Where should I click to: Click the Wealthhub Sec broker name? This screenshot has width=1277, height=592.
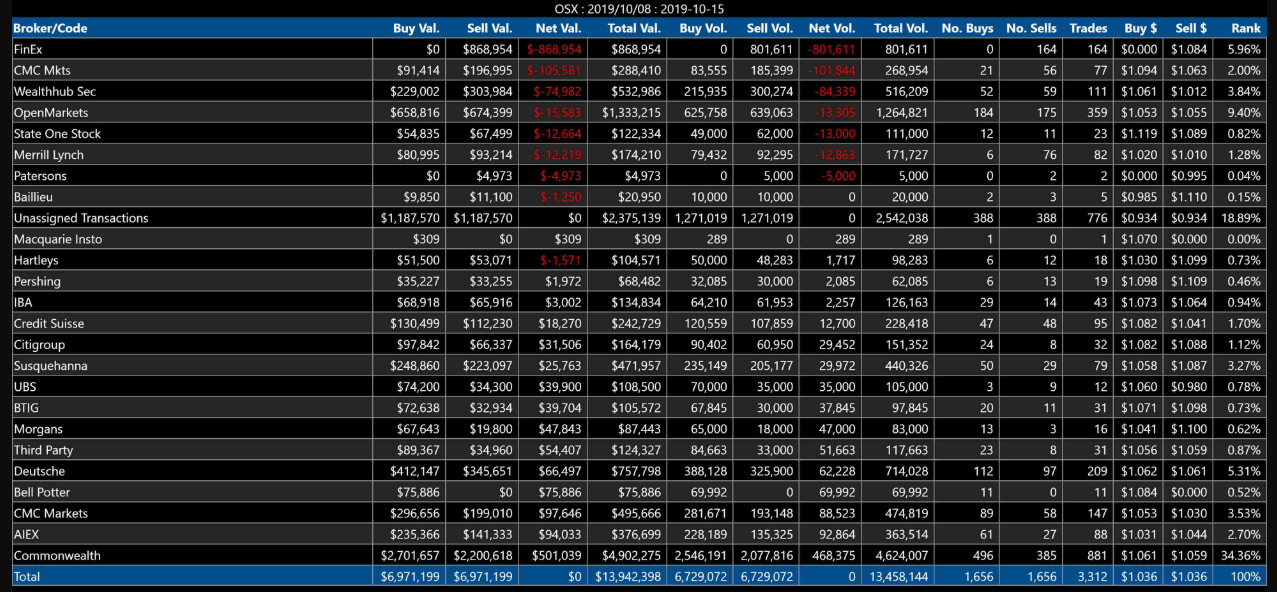(55, 91)
